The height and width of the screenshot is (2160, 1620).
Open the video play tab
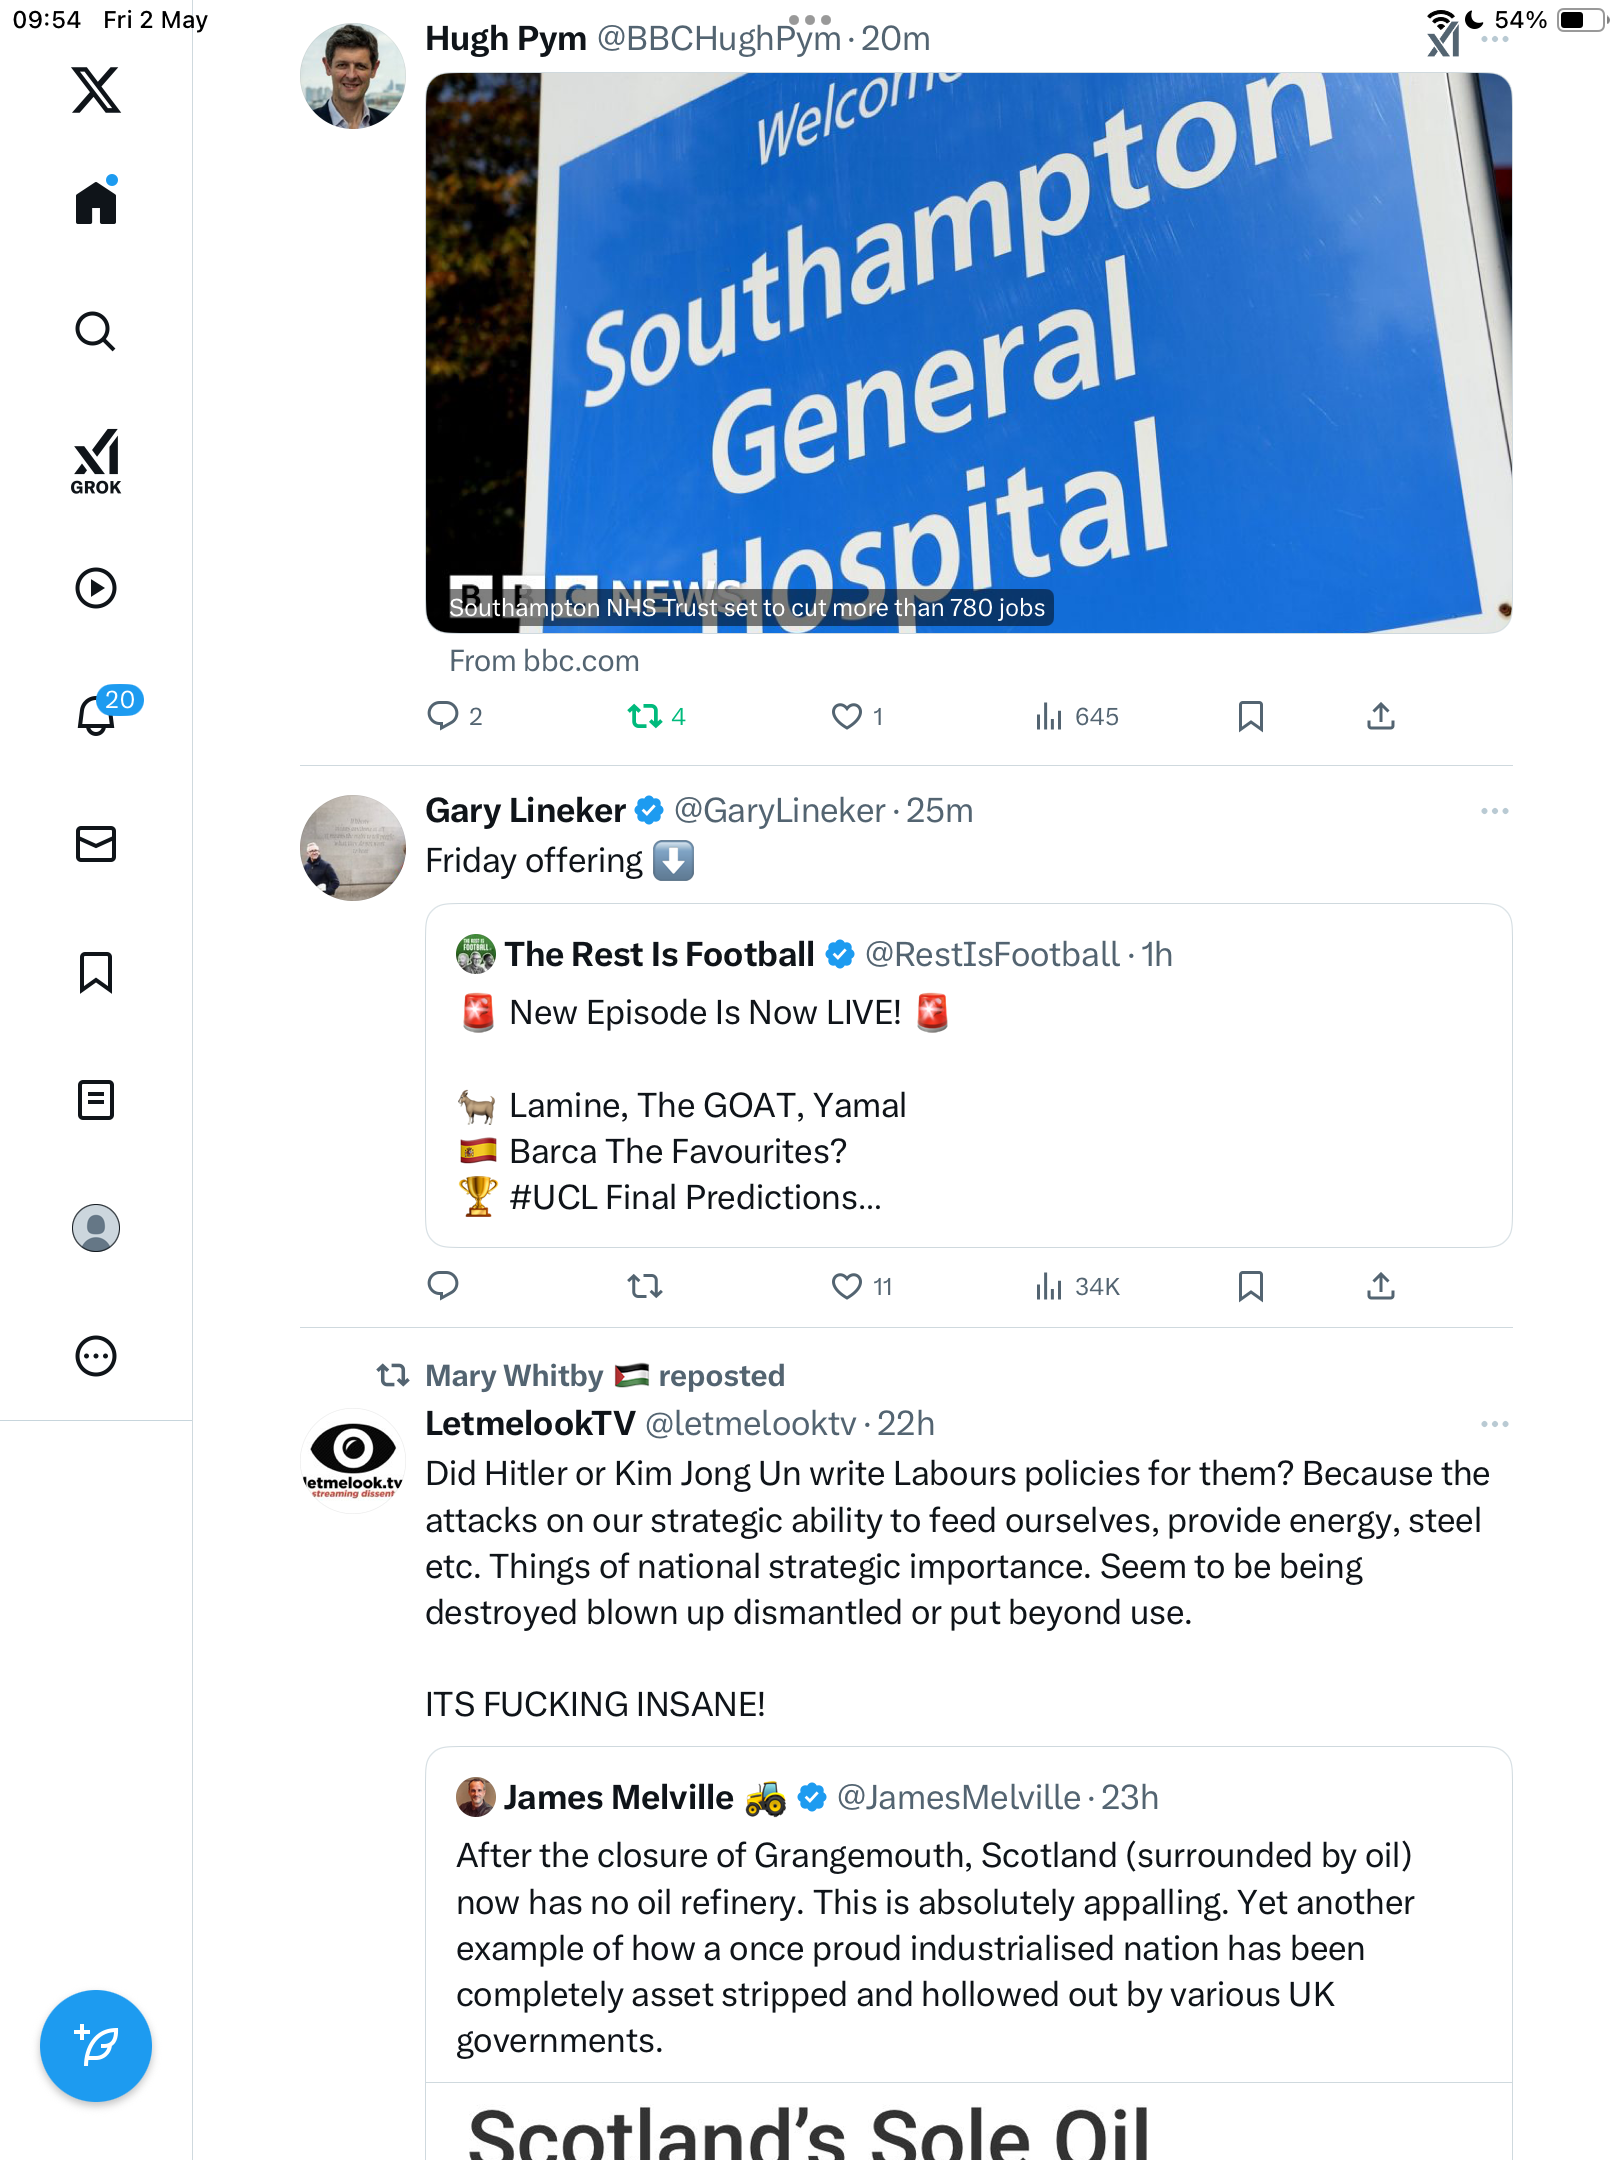tap(96, 588)
